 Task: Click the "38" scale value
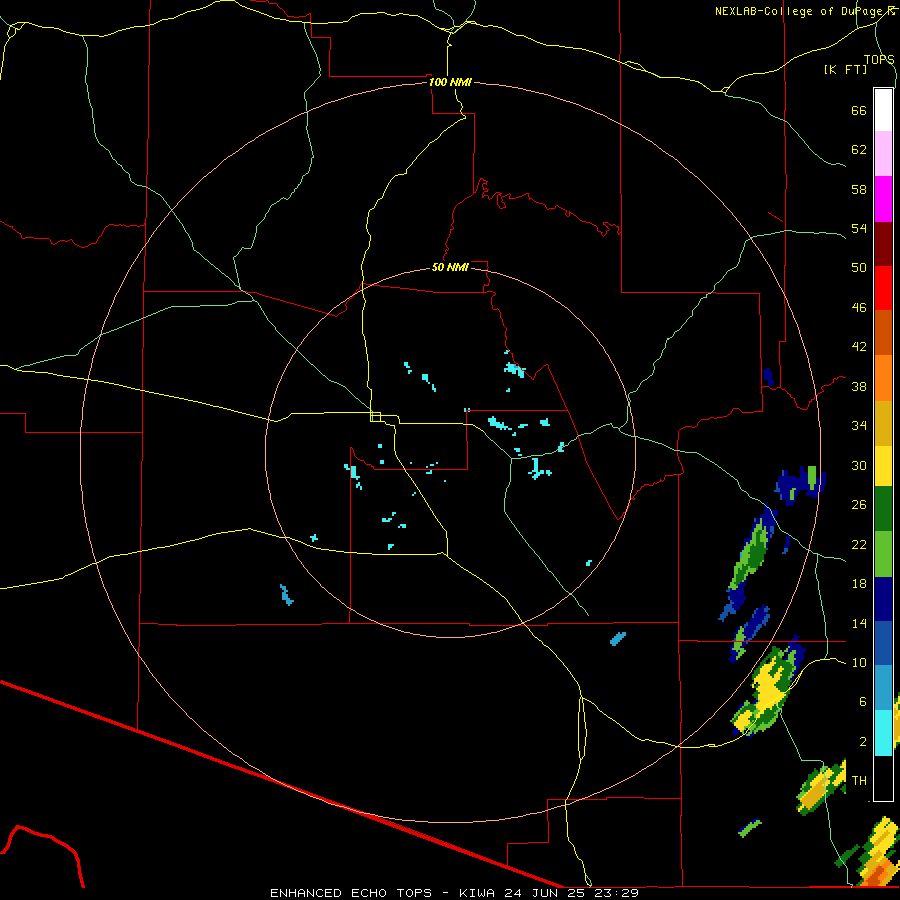859,386
